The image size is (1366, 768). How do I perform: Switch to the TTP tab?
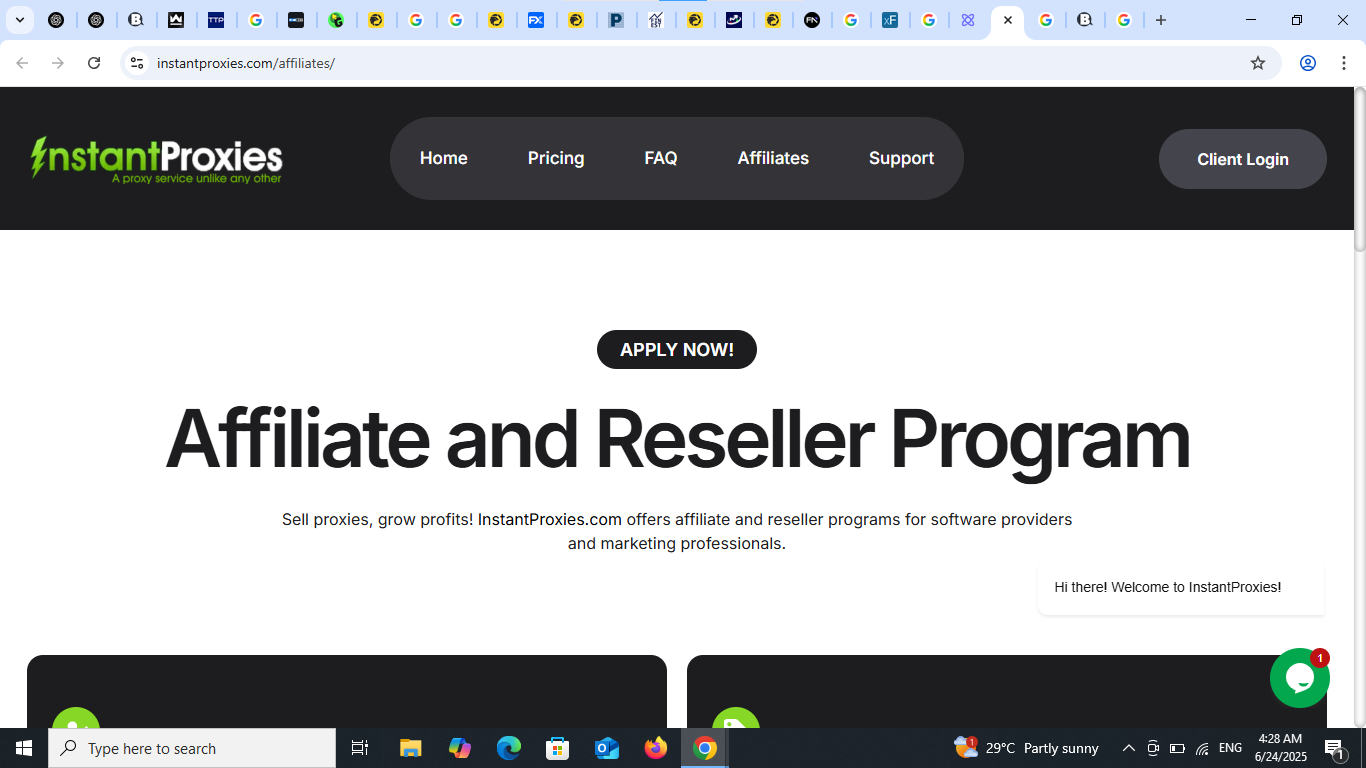point(216,20)
